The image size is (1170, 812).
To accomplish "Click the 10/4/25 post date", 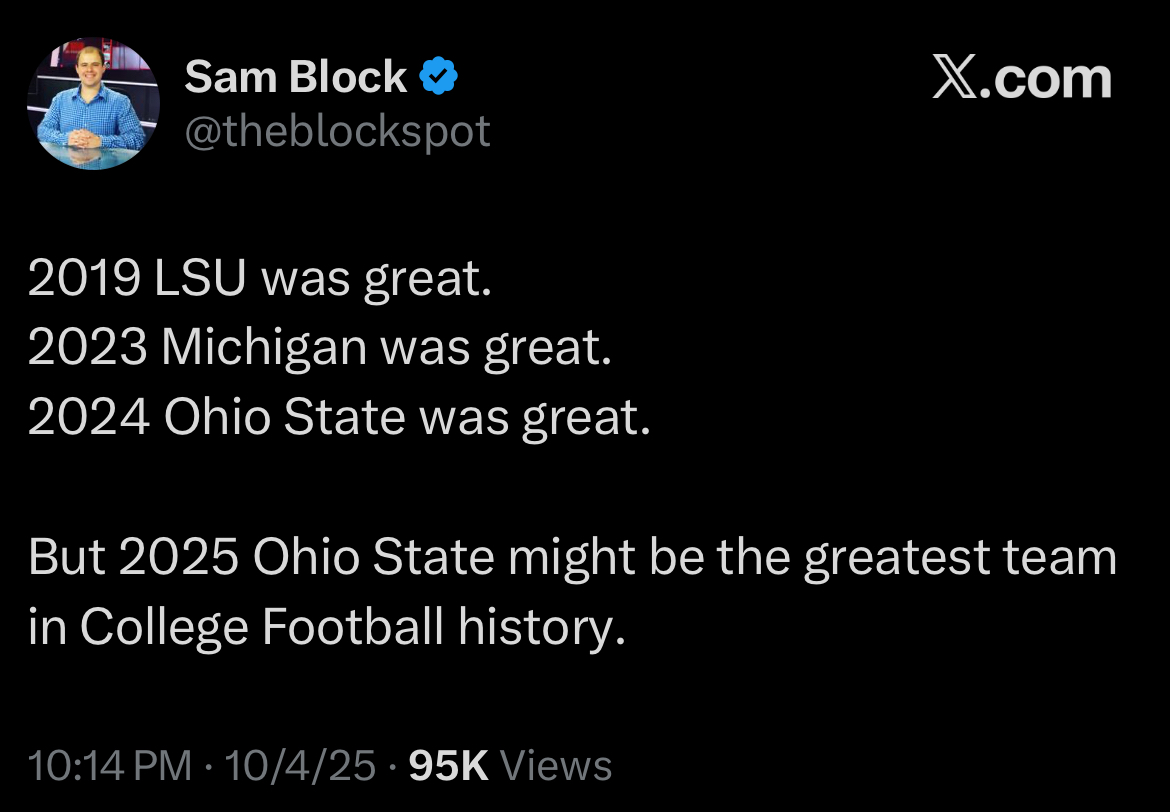I will [x=301, y=766].
